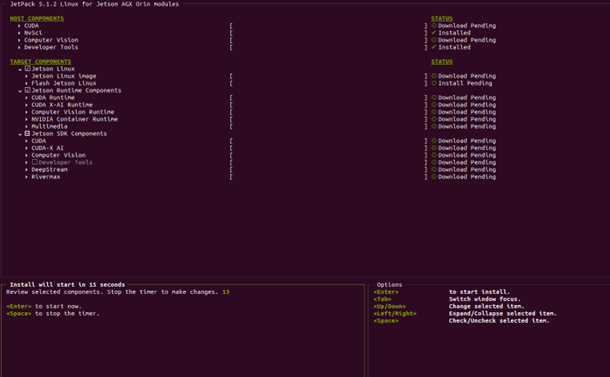Click the <Space> to stop the timer hint
This screenshot has width=610, height=377.
(x=53, y=314)
